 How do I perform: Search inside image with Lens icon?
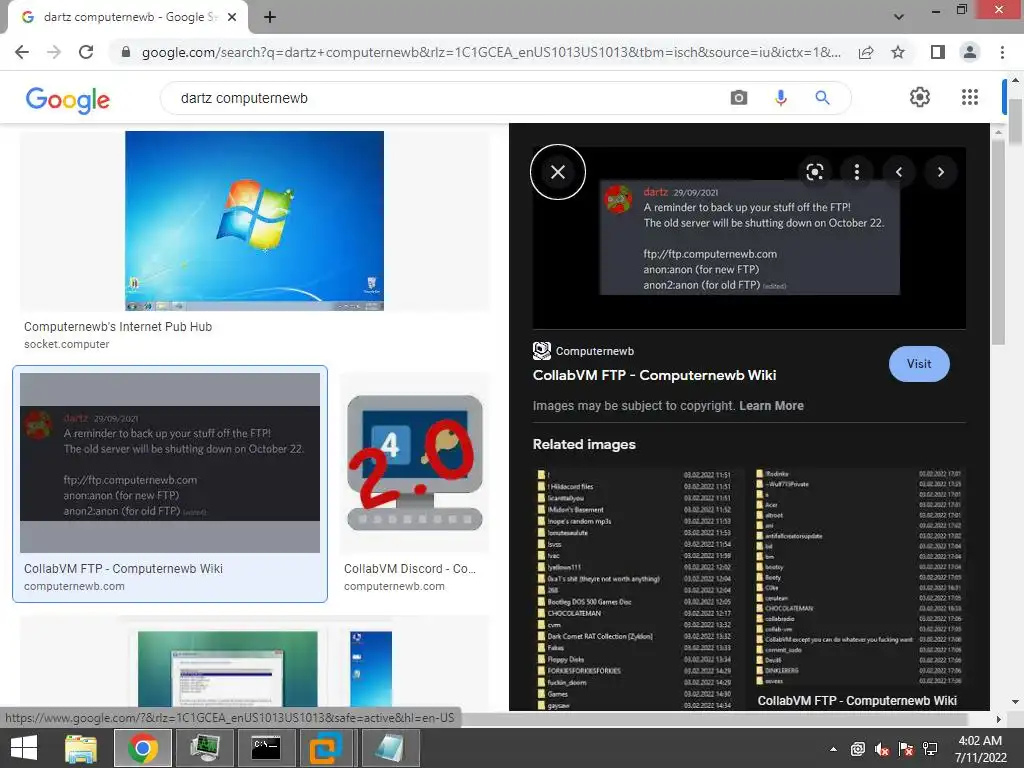814,172
